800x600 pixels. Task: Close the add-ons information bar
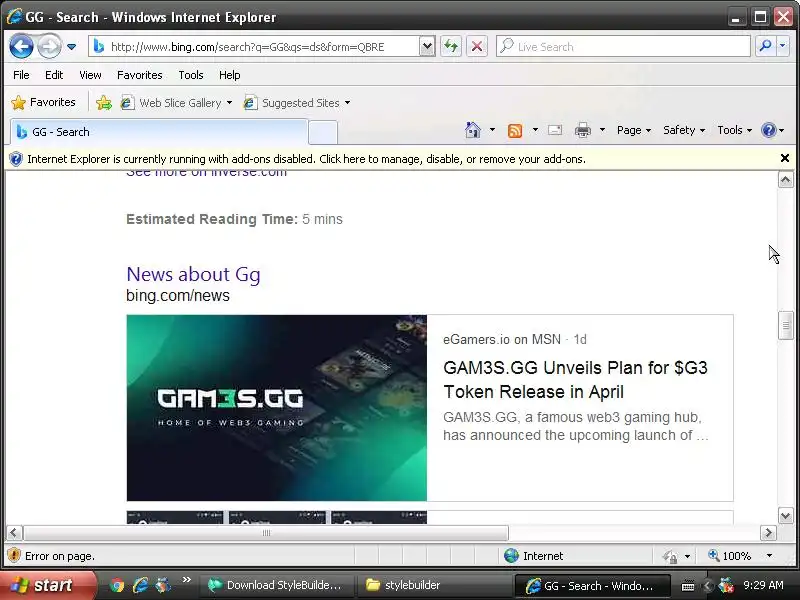coord(785,158)
